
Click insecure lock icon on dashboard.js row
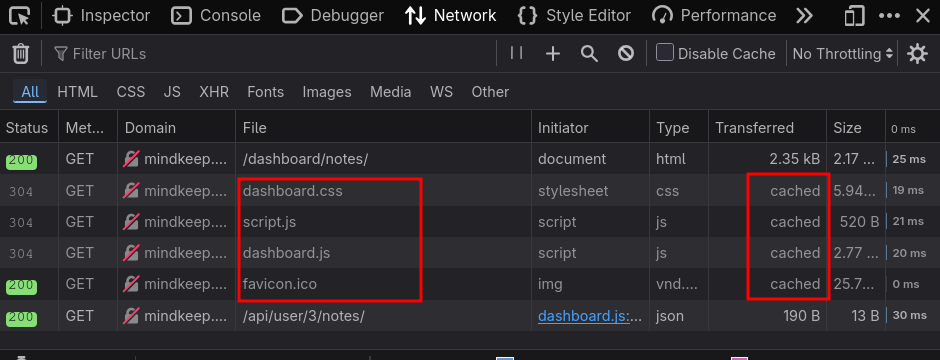131,253
